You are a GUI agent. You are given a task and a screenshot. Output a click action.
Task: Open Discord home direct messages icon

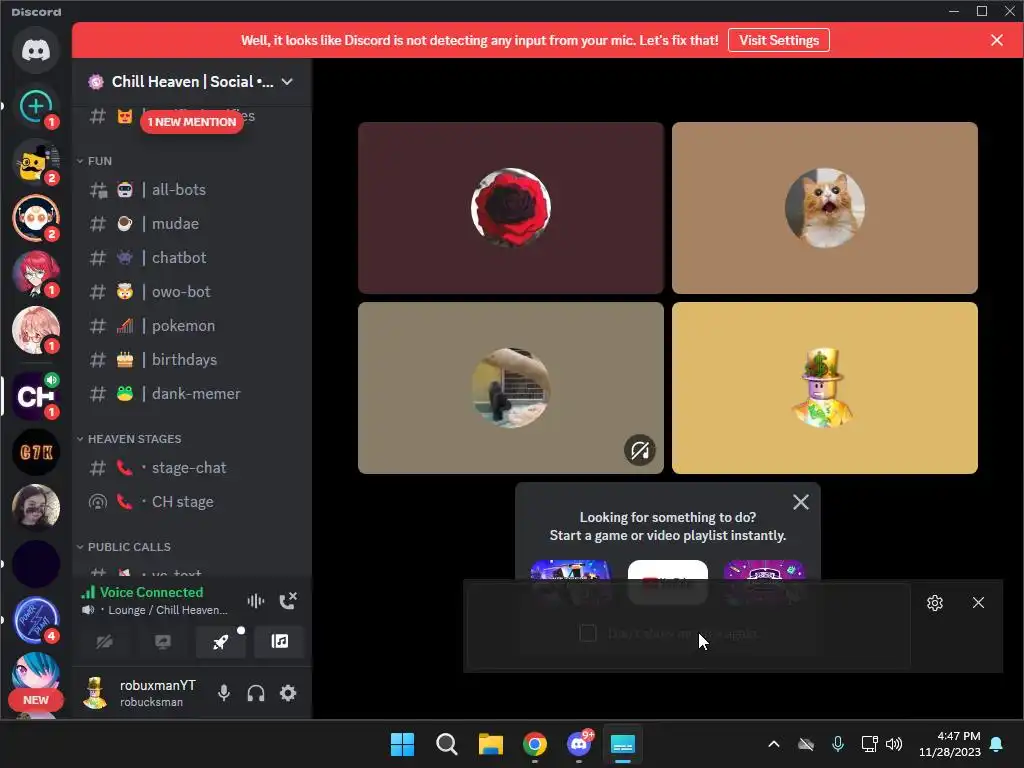point(36,50)
